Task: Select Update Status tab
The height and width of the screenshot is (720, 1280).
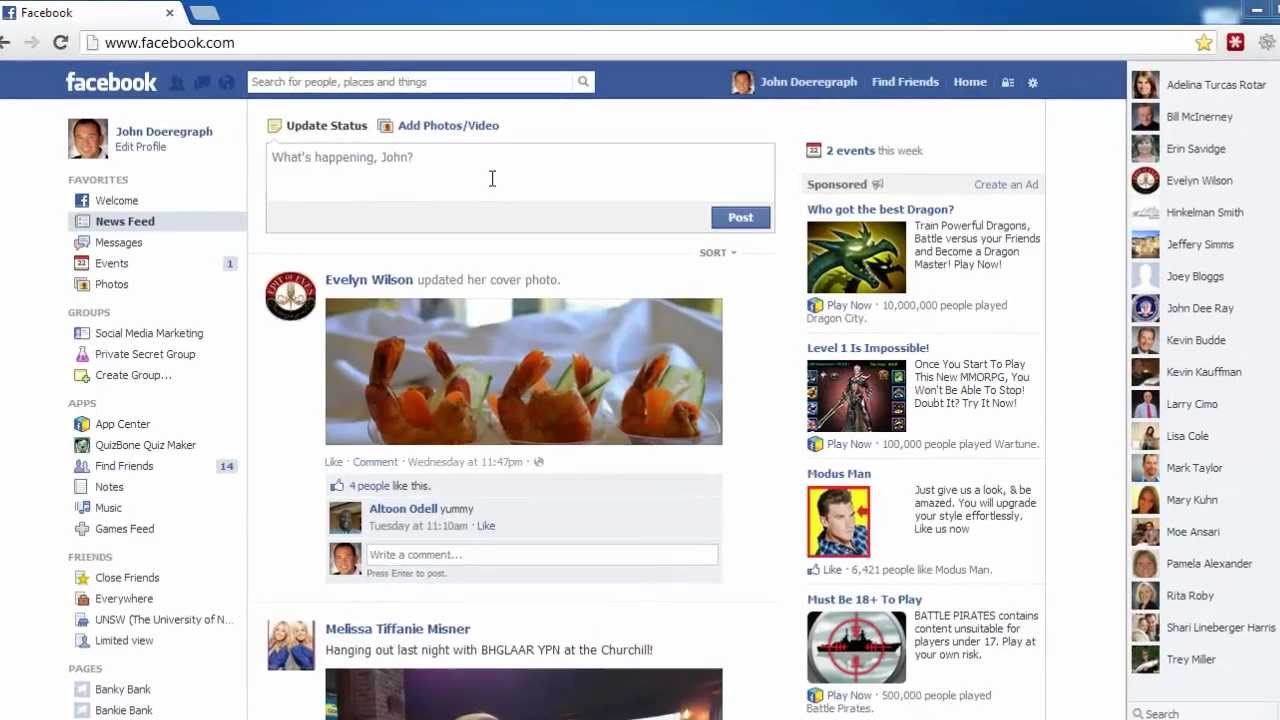Action: pos(317,126)
